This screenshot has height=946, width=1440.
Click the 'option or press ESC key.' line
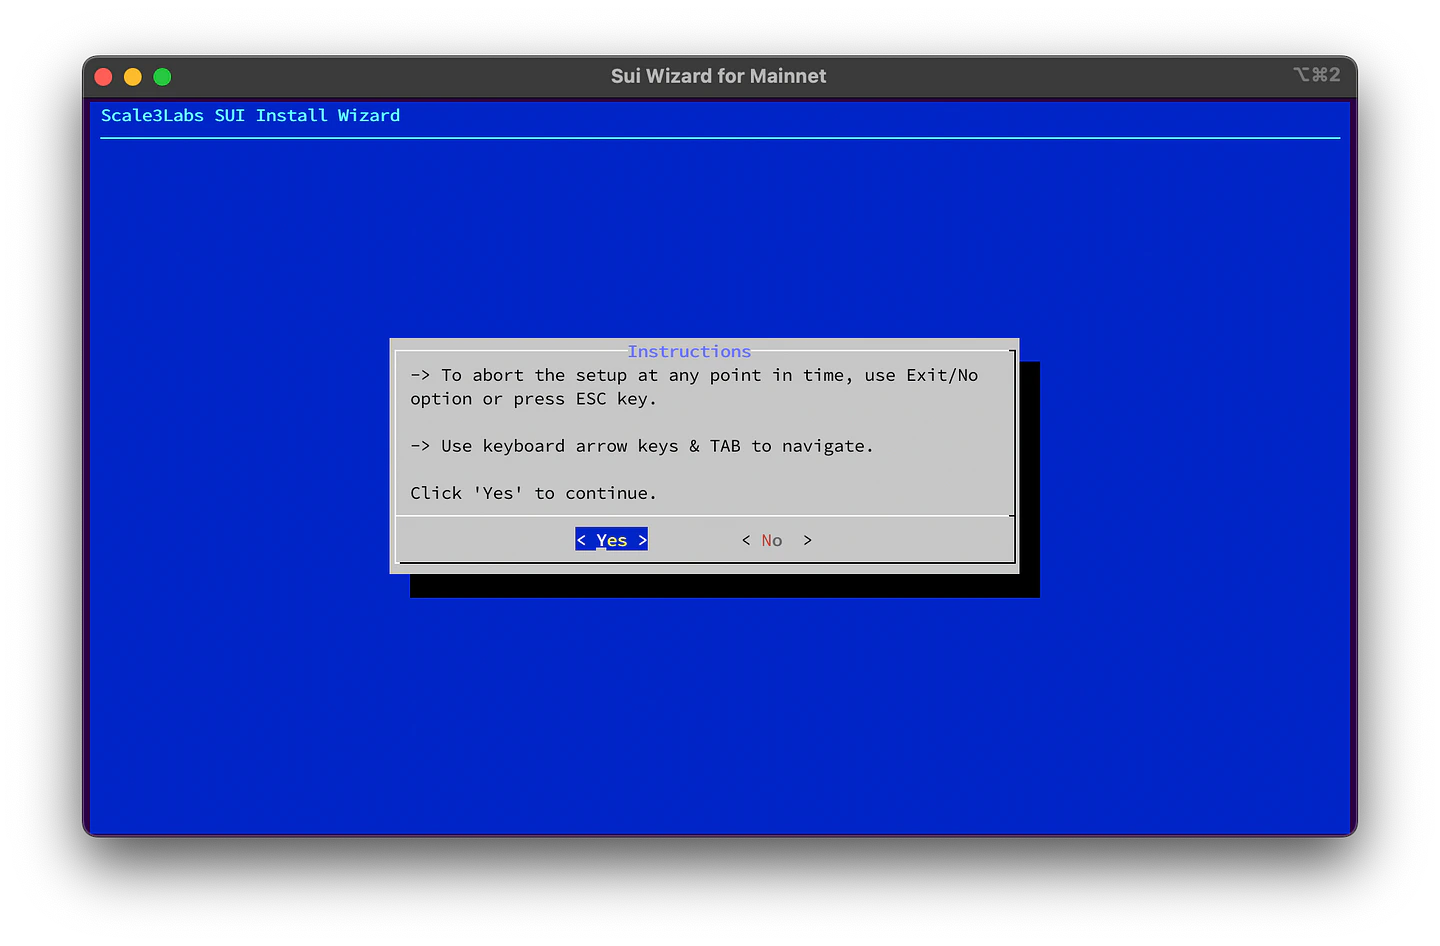pos(533,399)
